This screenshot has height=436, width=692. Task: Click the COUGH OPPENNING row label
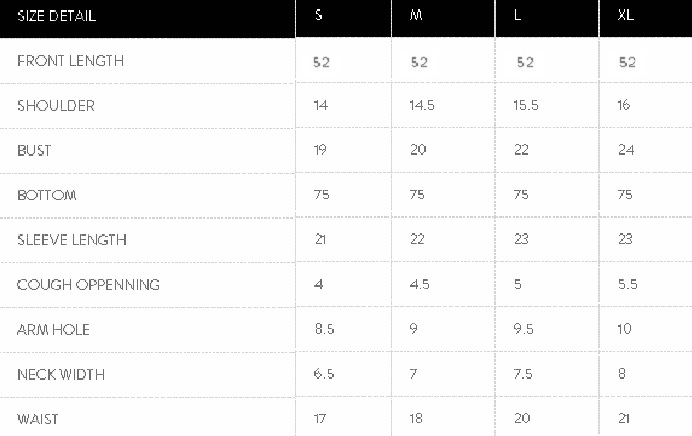point(88,285)
